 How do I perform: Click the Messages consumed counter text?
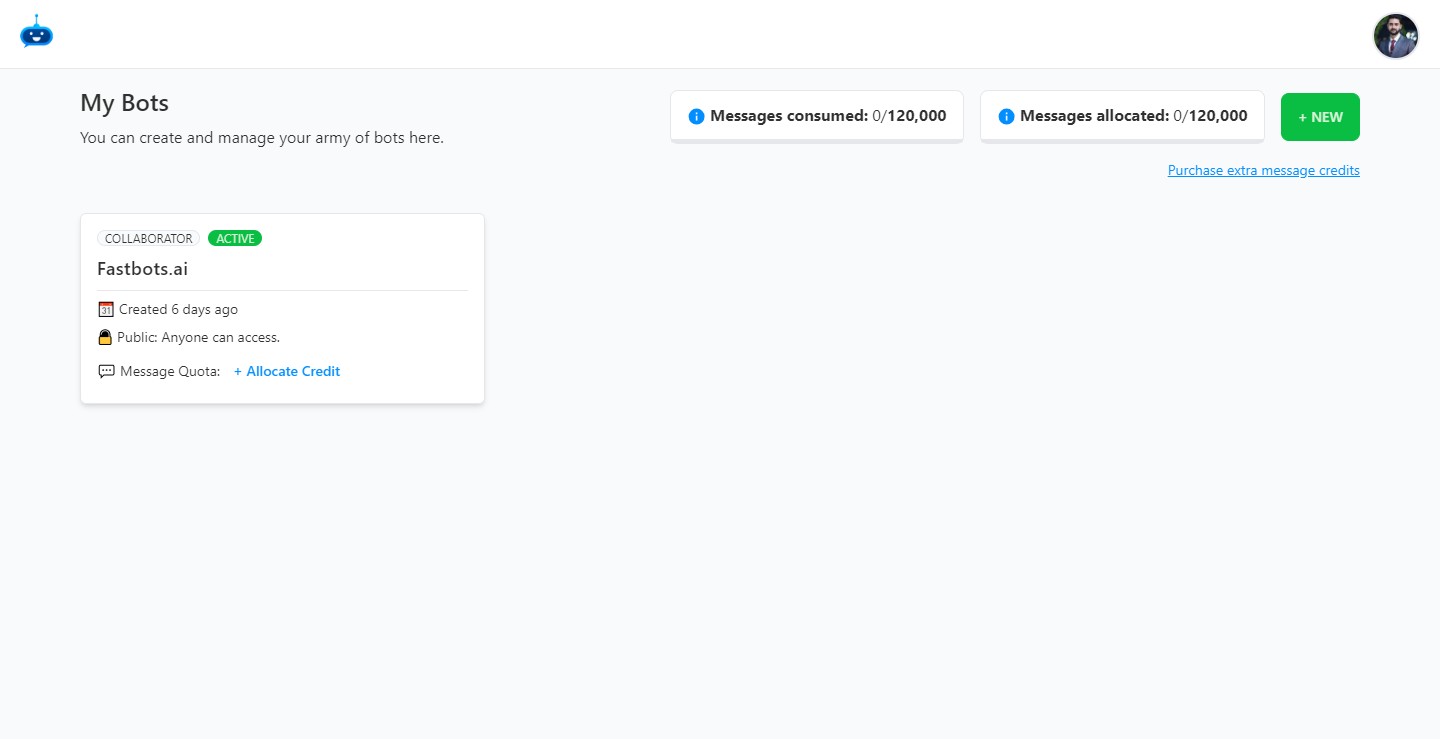(x=828, y=116)
